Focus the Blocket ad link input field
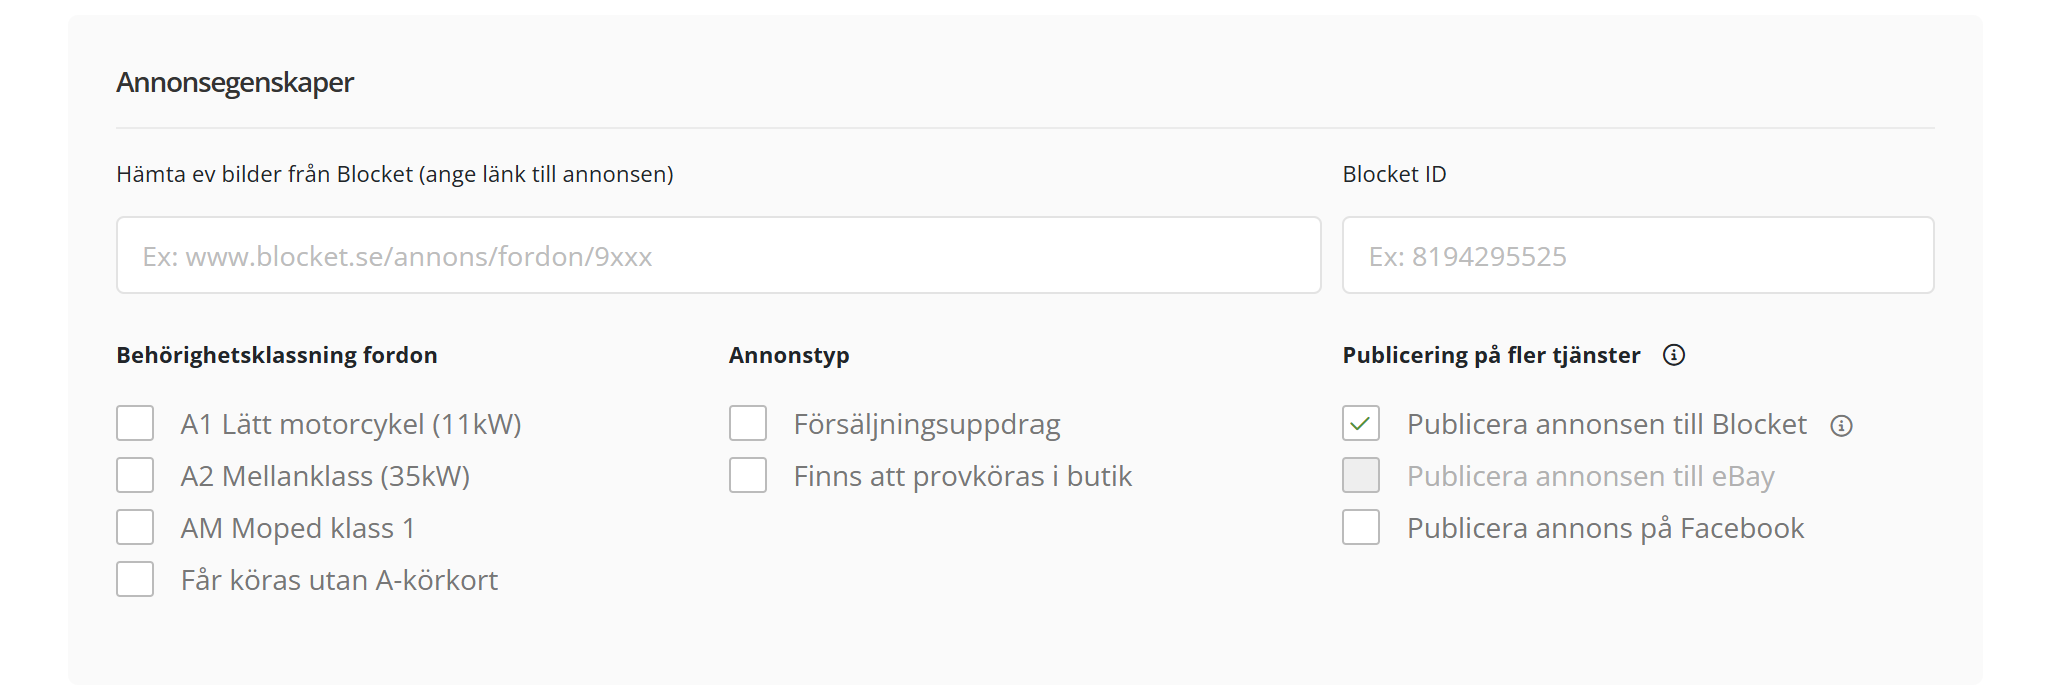 718,256
